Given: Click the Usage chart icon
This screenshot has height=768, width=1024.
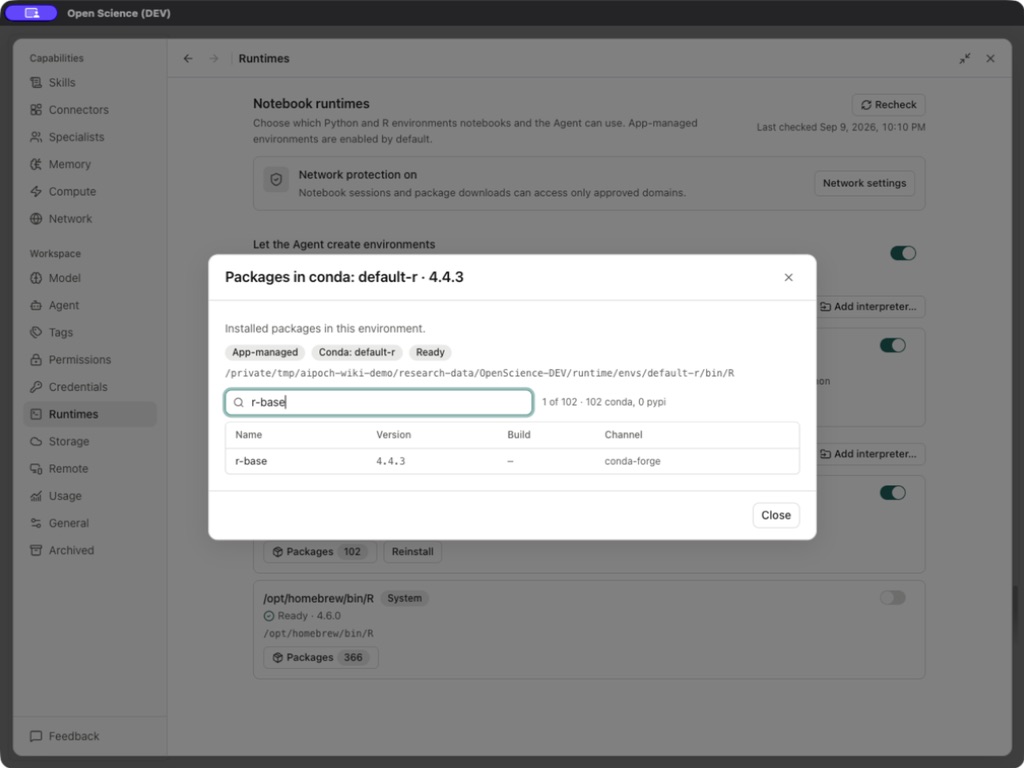Looking at the screenshot, I should pyautogui.click(x=36, y=496).
